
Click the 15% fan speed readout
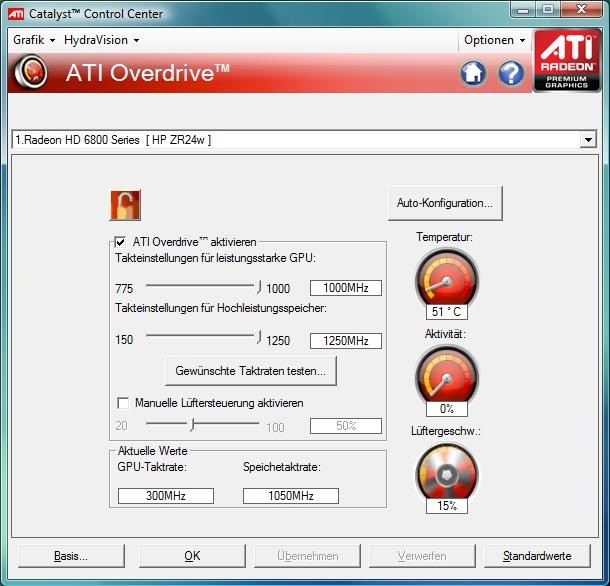[447, 506]
